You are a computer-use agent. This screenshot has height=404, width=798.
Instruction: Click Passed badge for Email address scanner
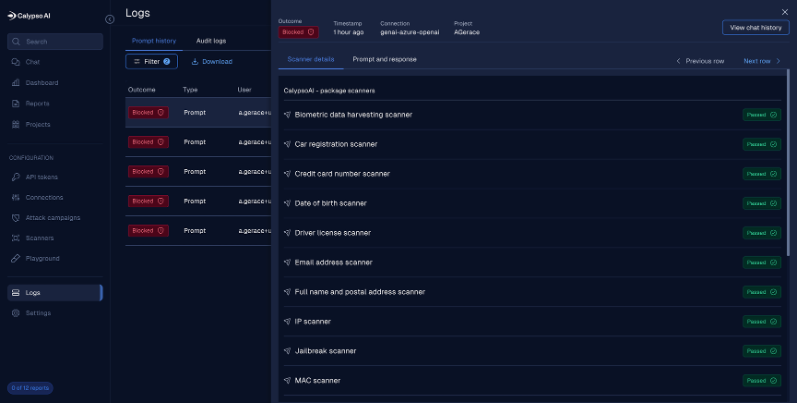pyautogui.click(x=761, y=263)
